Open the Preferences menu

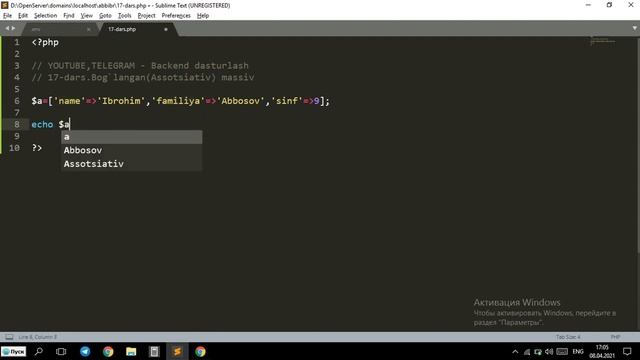tap(176, 16)
